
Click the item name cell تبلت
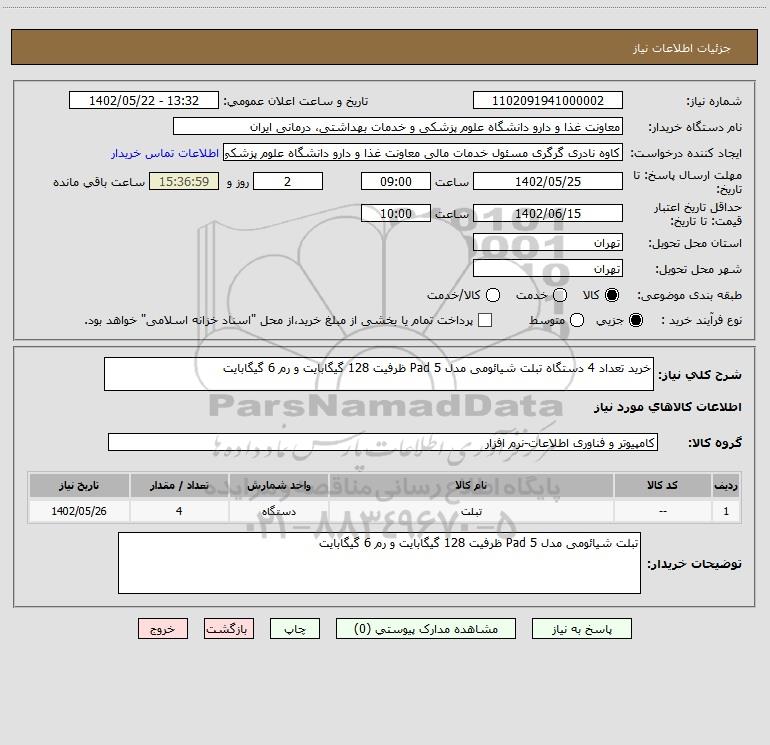(x=471, y=511)
